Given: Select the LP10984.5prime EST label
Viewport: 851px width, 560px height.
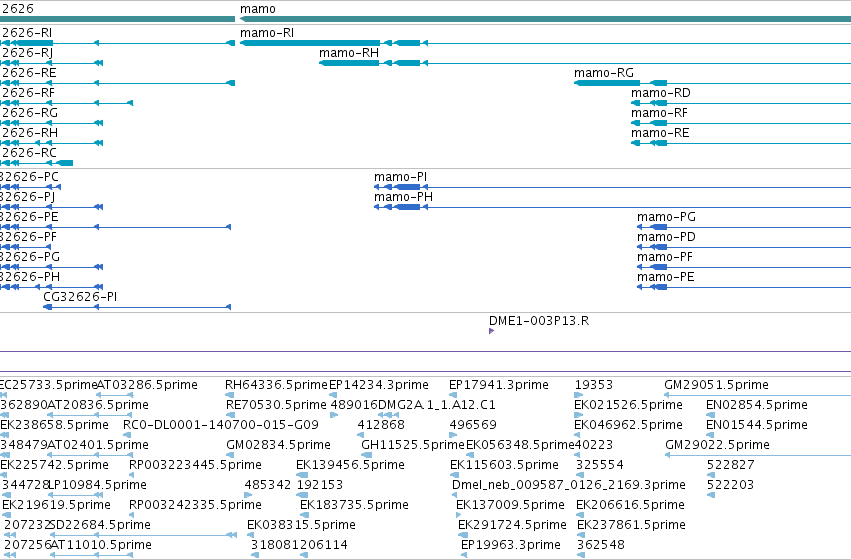Looking at the screenshot, I should 98,485.
